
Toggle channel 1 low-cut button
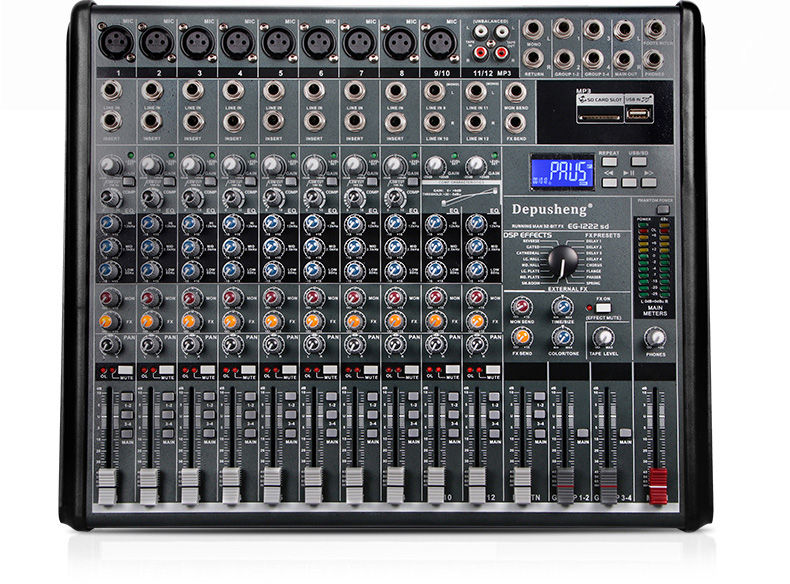pos(128,181)
